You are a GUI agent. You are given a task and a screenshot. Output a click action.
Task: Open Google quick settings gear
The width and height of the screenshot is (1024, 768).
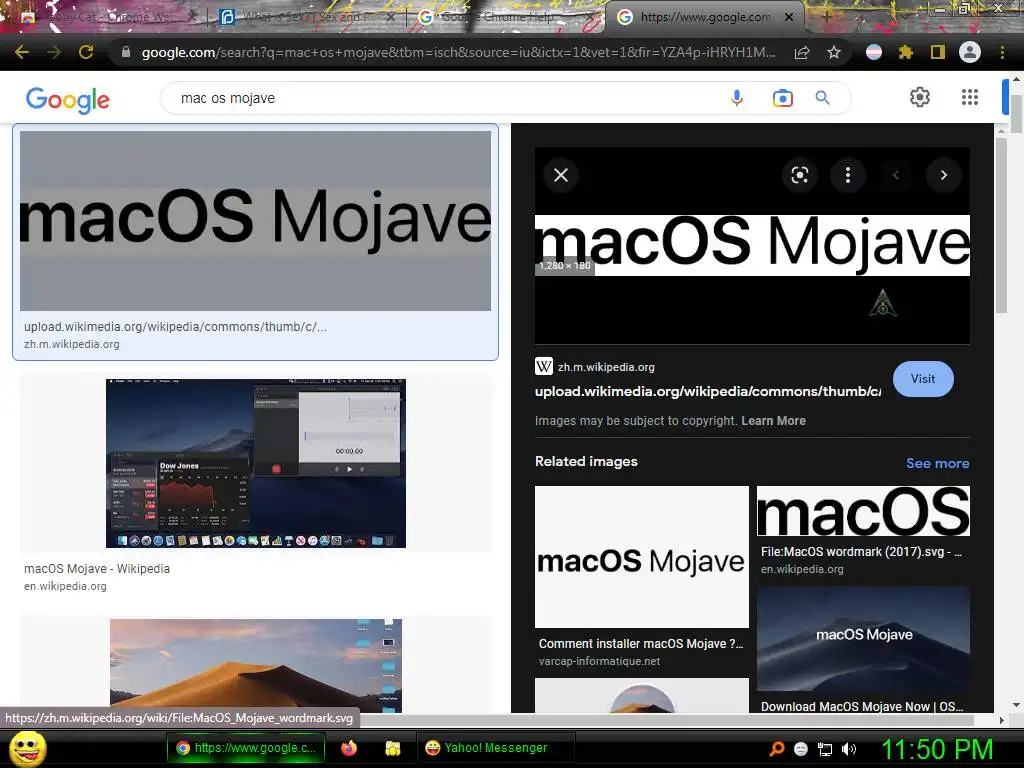(x=920, y=97)
